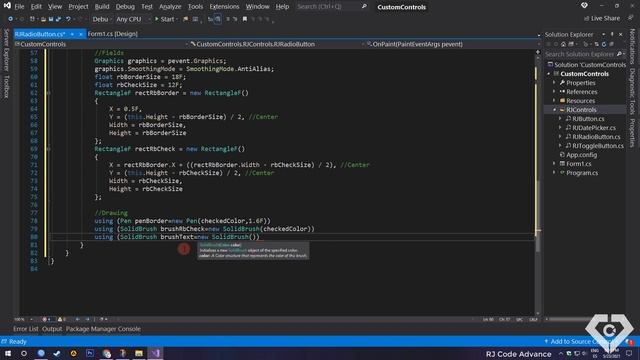640x360 pixels.
Task: Open the Any CPU platform dropdown
Action: click(x=132, y=19)
